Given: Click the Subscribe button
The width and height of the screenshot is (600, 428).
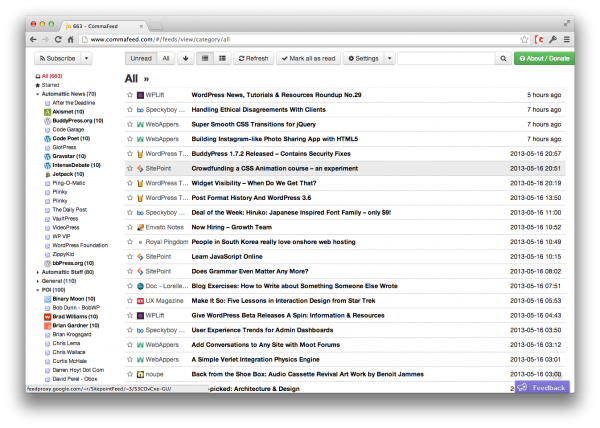Looking at the screenshot, I should 58,59.
